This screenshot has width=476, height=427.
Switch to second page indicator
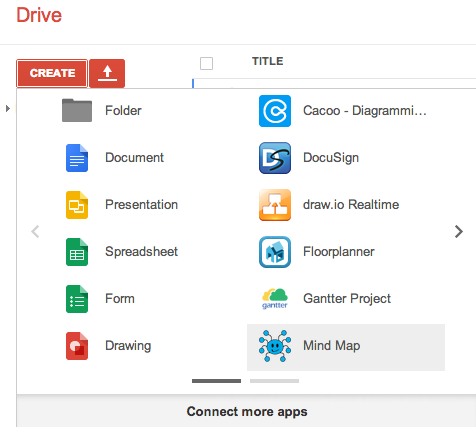[274, 381]
